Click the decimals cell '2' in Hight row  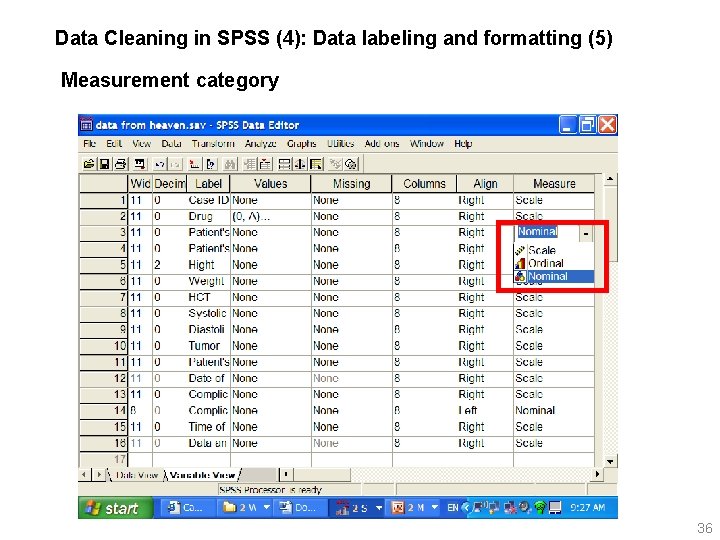pos(169,265)
